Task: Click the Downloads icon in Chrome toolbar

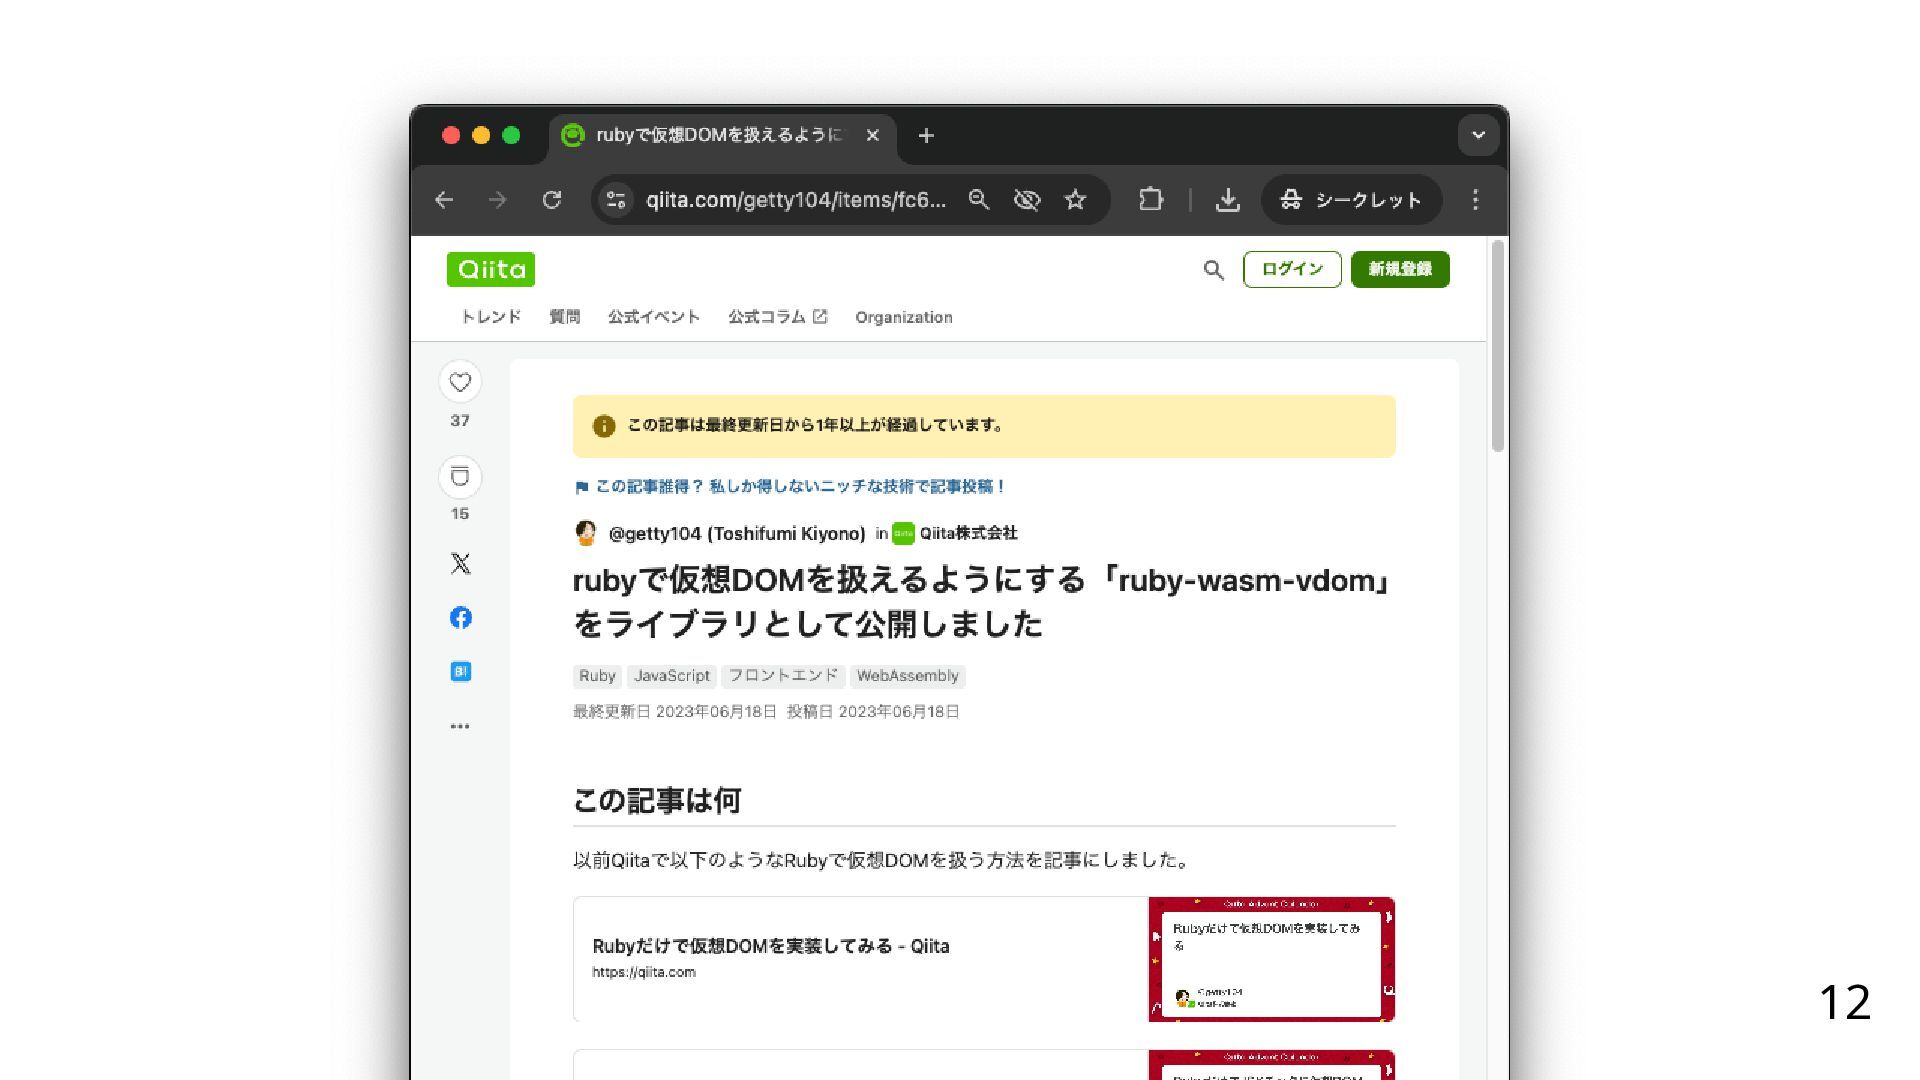Action: click(1228, 200)
